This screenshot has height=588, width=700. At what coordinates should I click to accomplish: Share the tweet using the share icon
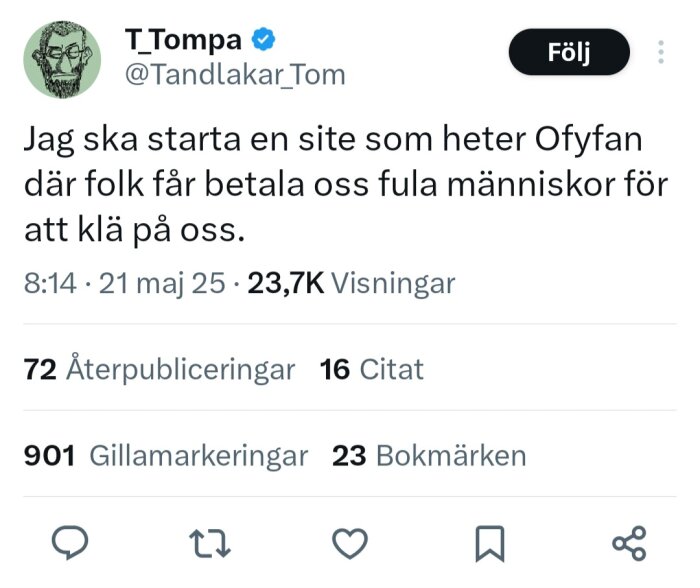pyautogui.click(x=629, y=542)
